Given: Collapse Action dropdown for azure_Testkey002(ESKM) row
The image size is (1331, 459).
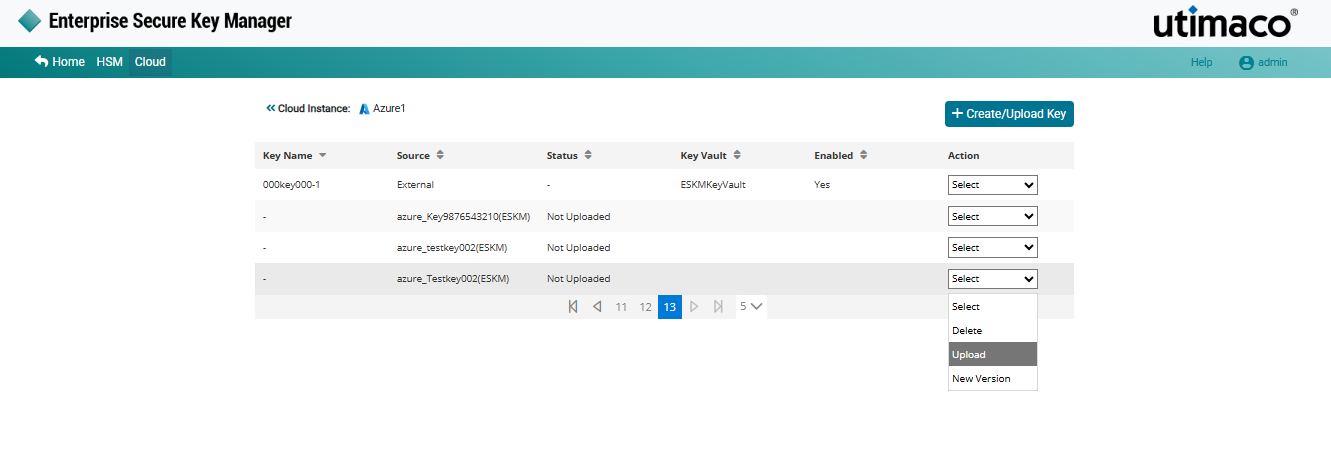Looking at the screenshot, I should (993, 279).
